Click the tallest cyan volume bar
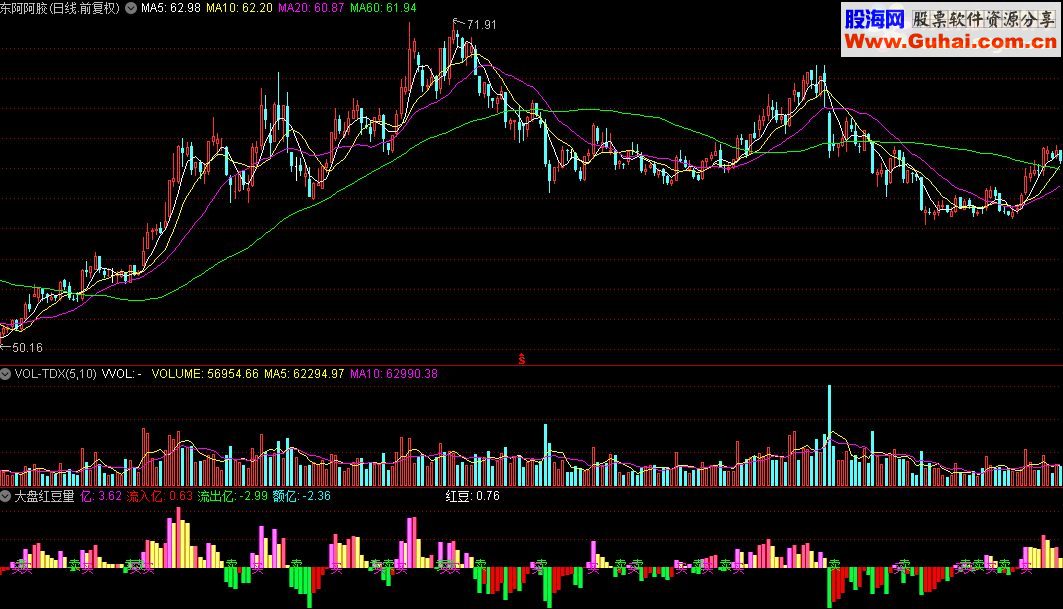Screen dimensions: 1063x609 tap(829, 435)
